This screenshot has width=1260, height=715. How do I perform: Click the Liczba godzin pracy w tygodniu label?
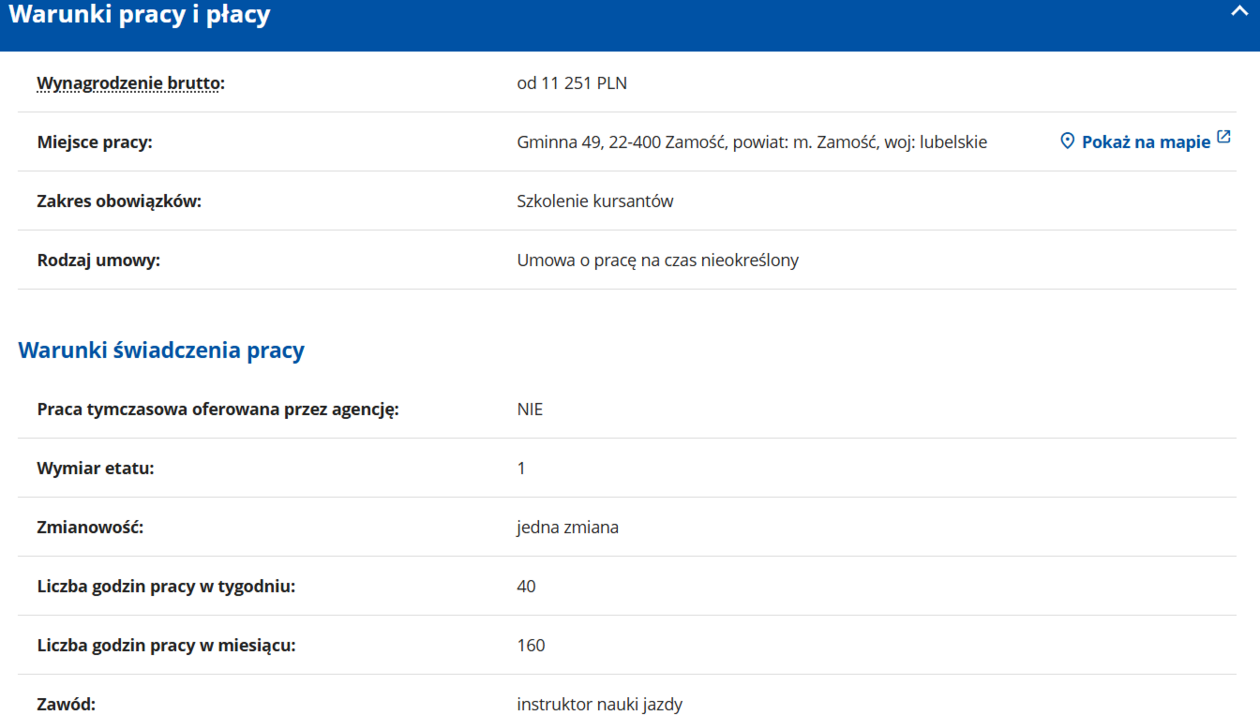pos(166,586)
